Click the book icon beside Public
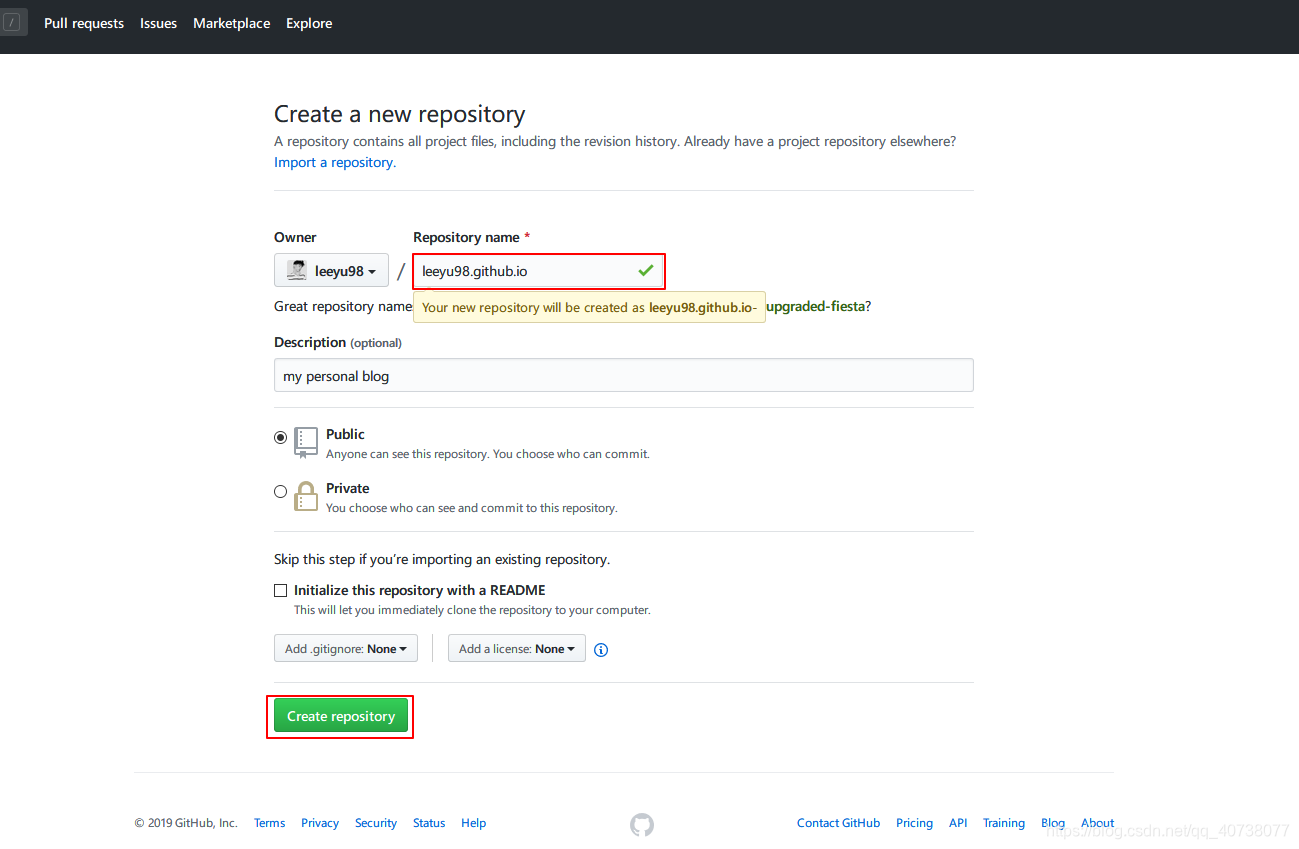Image resolution: width=1299 pixels, height=849 pixels. click(x=306, y=442)
